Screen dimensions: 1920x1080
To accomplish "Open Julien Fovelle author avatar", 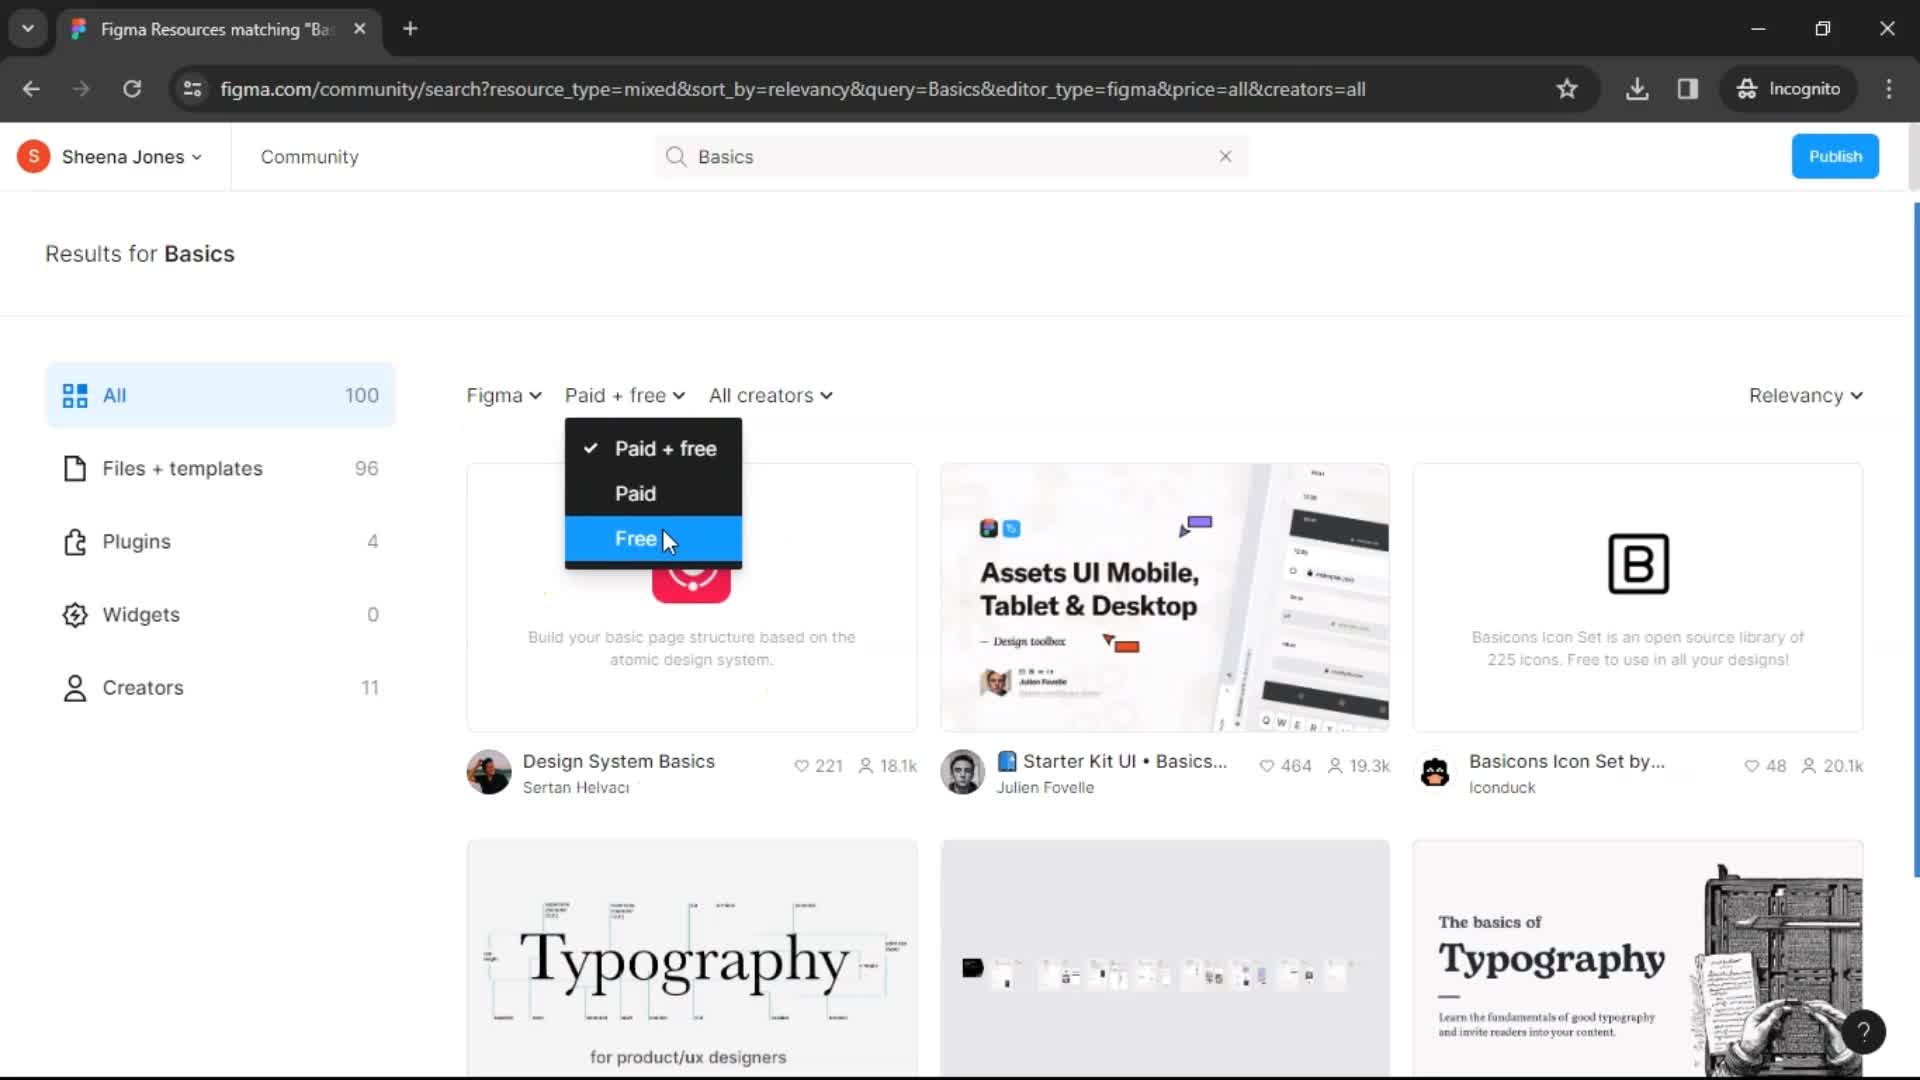I will (x=963, y=772).
